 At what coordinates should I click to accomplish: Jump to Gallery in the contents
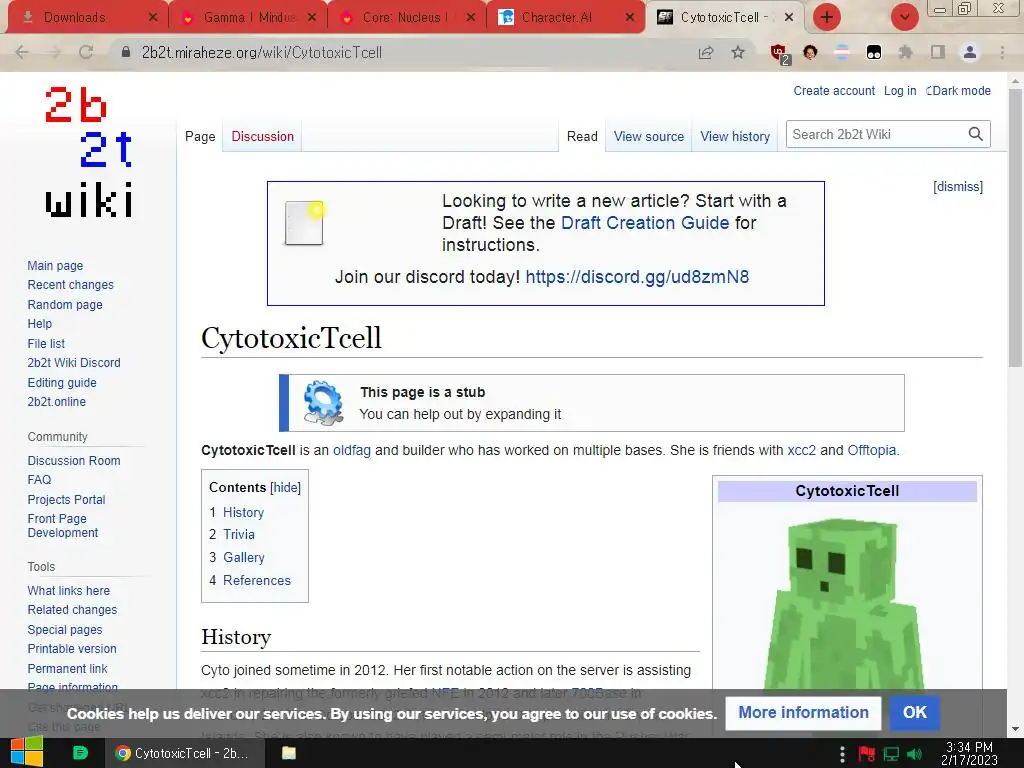(x=244, y=558)
